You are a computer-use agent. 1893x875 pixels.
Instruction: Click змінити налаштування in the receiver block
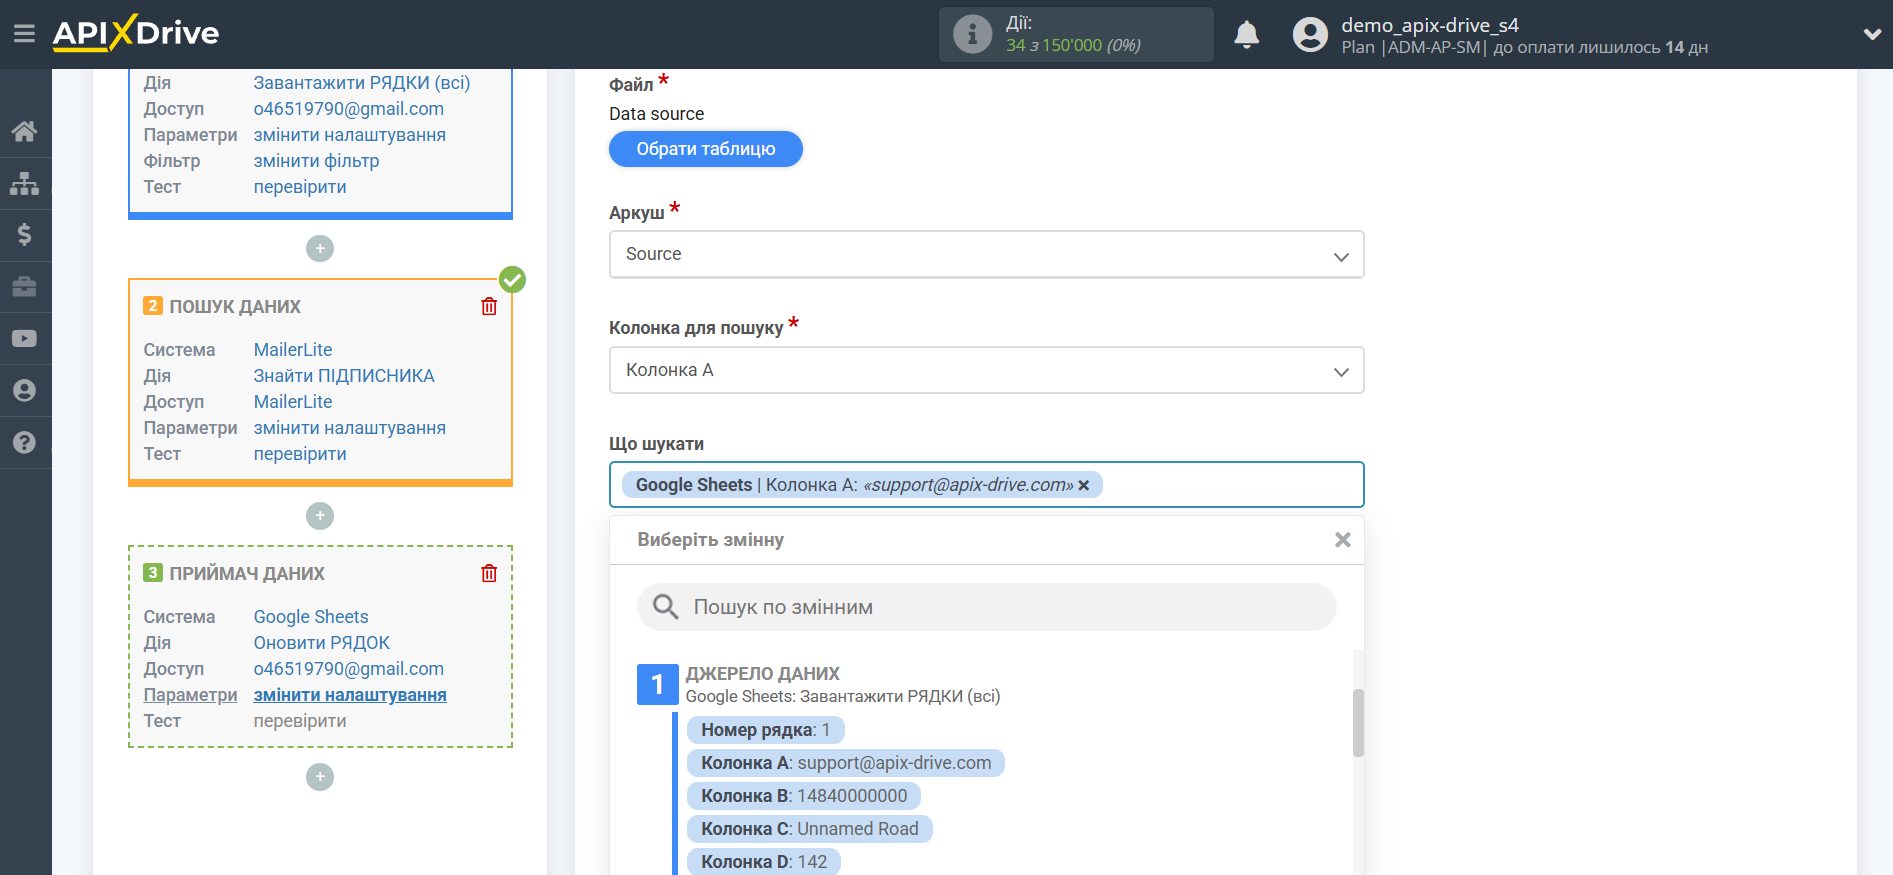point(350,695)
